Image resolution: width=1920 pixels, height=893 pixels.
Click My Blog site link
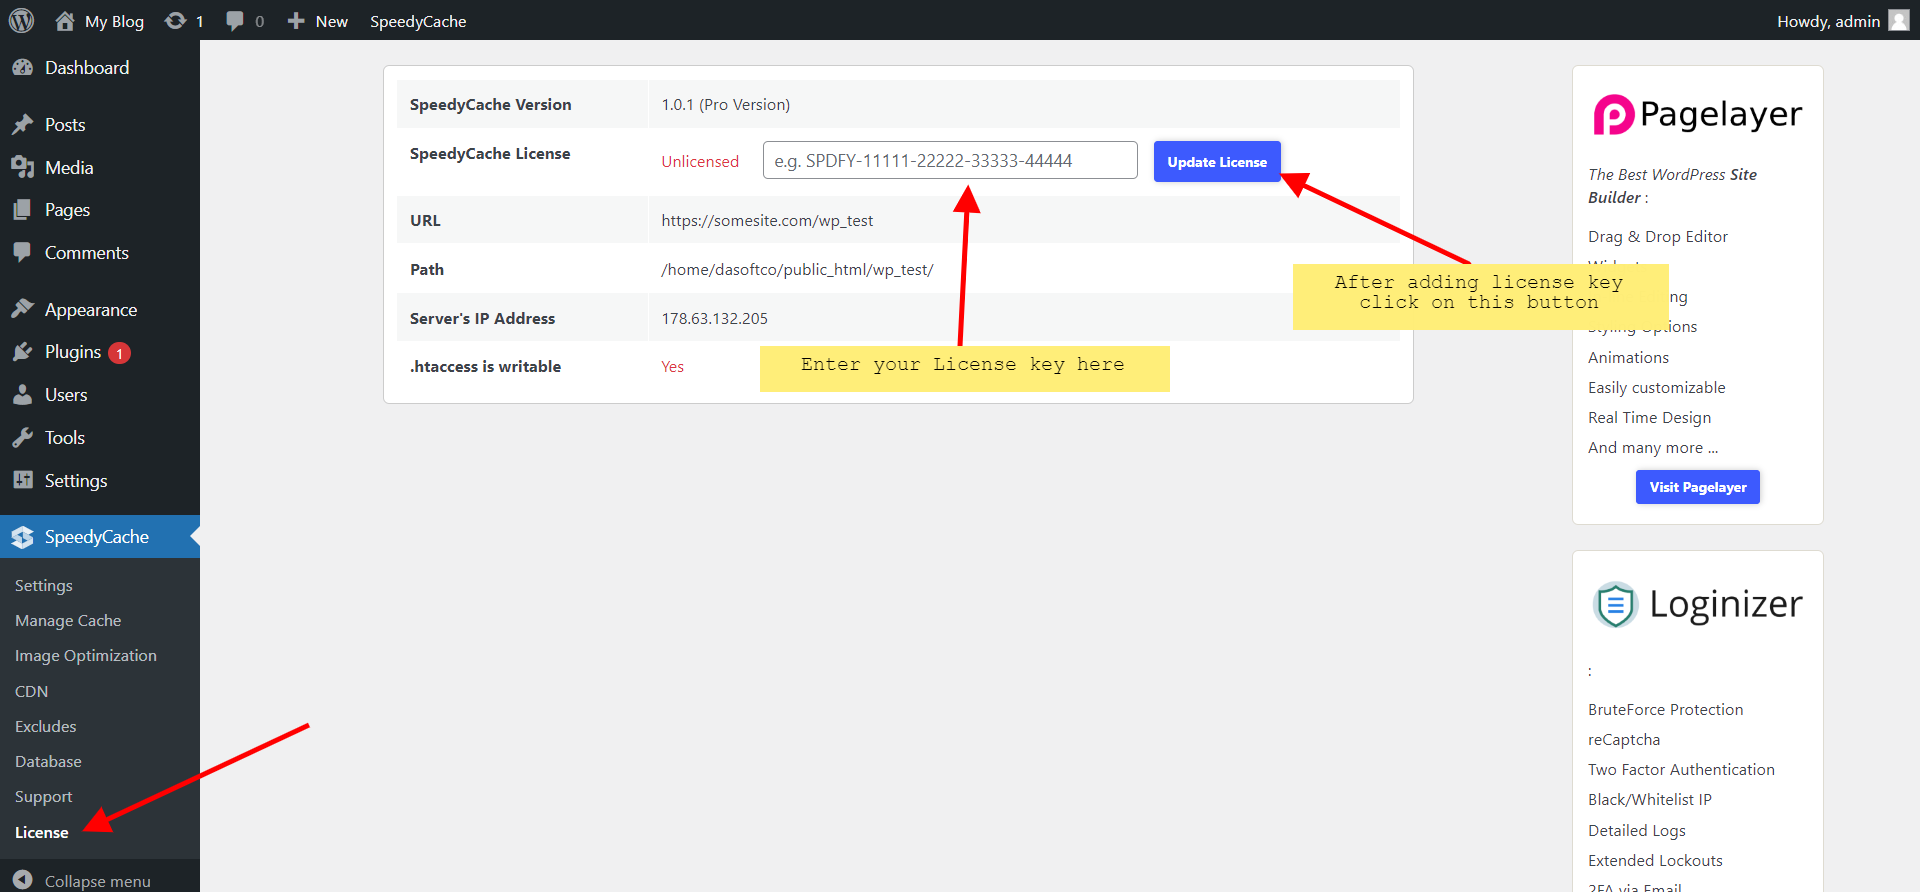point(114,21)
